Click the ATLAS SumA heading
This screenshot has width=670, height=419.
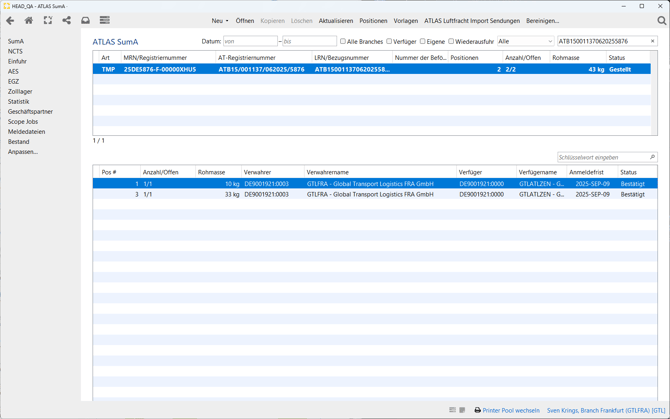pyautogui.click(x=115, y=42)
